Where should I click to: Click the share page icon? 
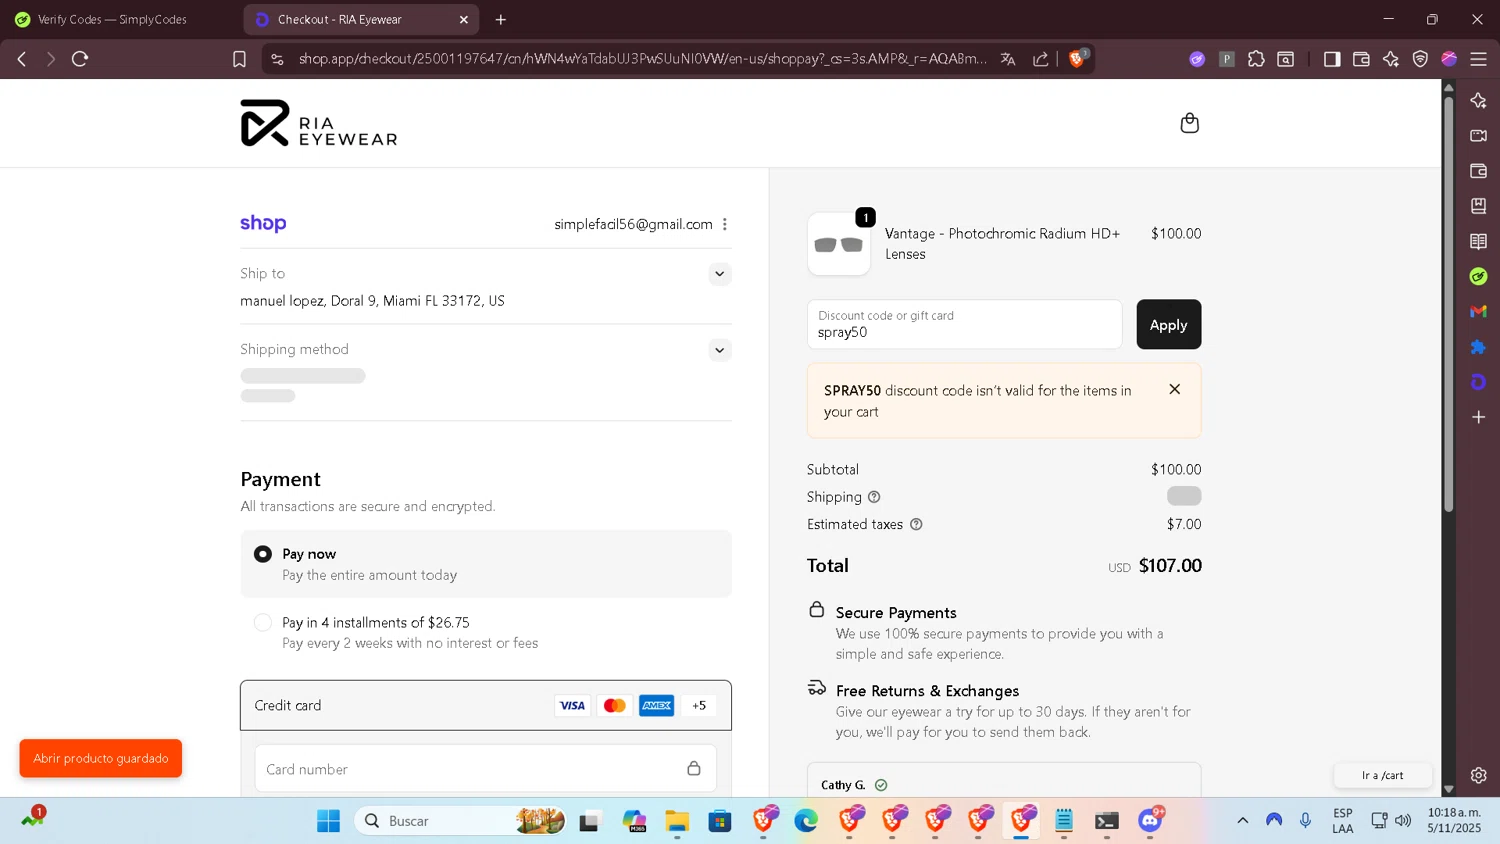coord(1041,59)
